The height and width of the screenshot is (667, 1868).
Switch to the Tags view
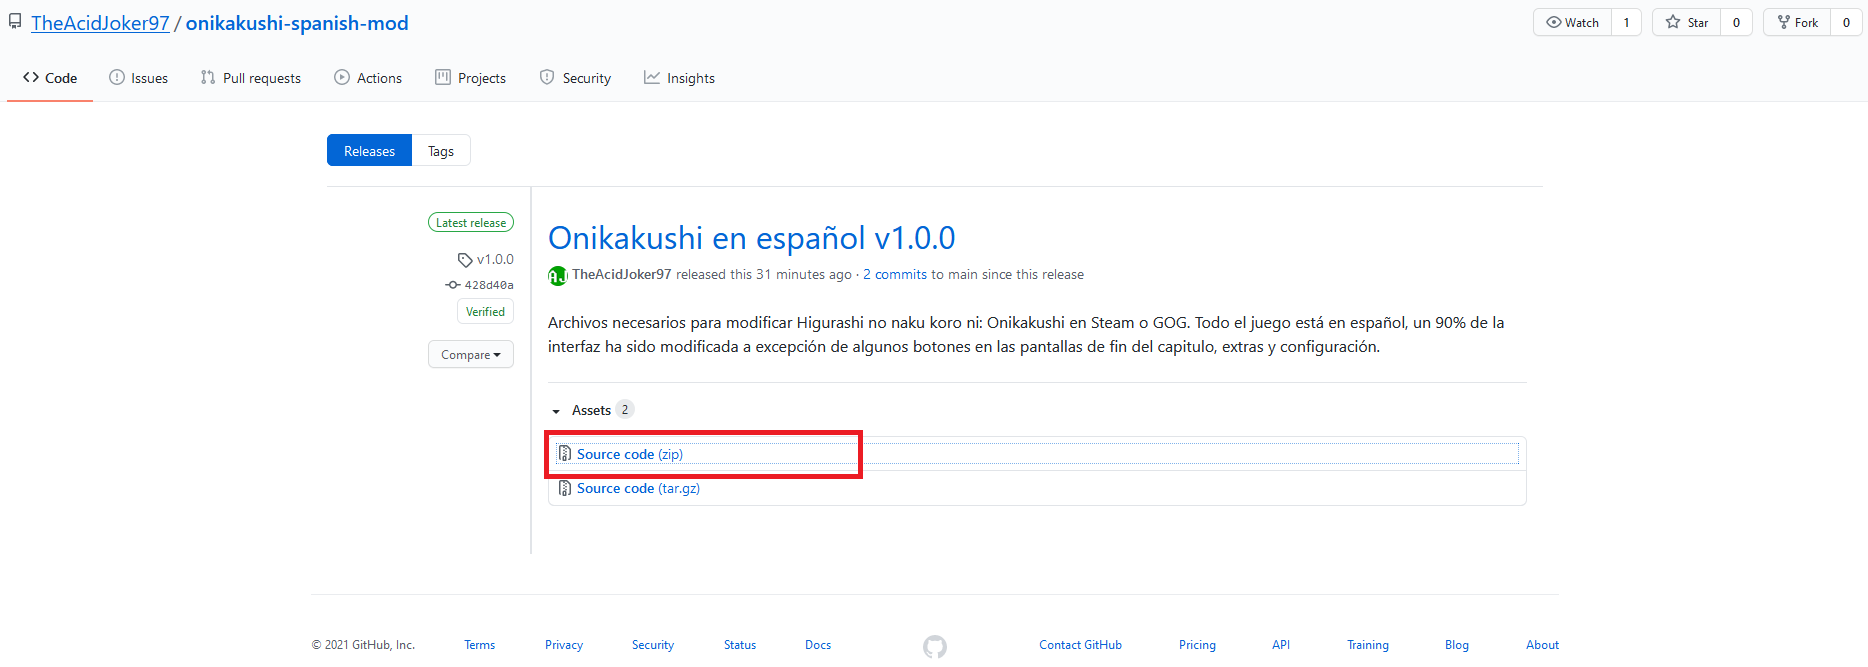(x=441, y=151)
